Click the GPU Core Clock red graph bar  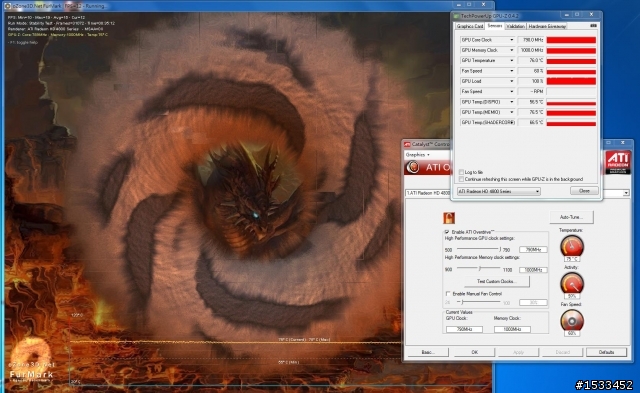click(571, 40)
